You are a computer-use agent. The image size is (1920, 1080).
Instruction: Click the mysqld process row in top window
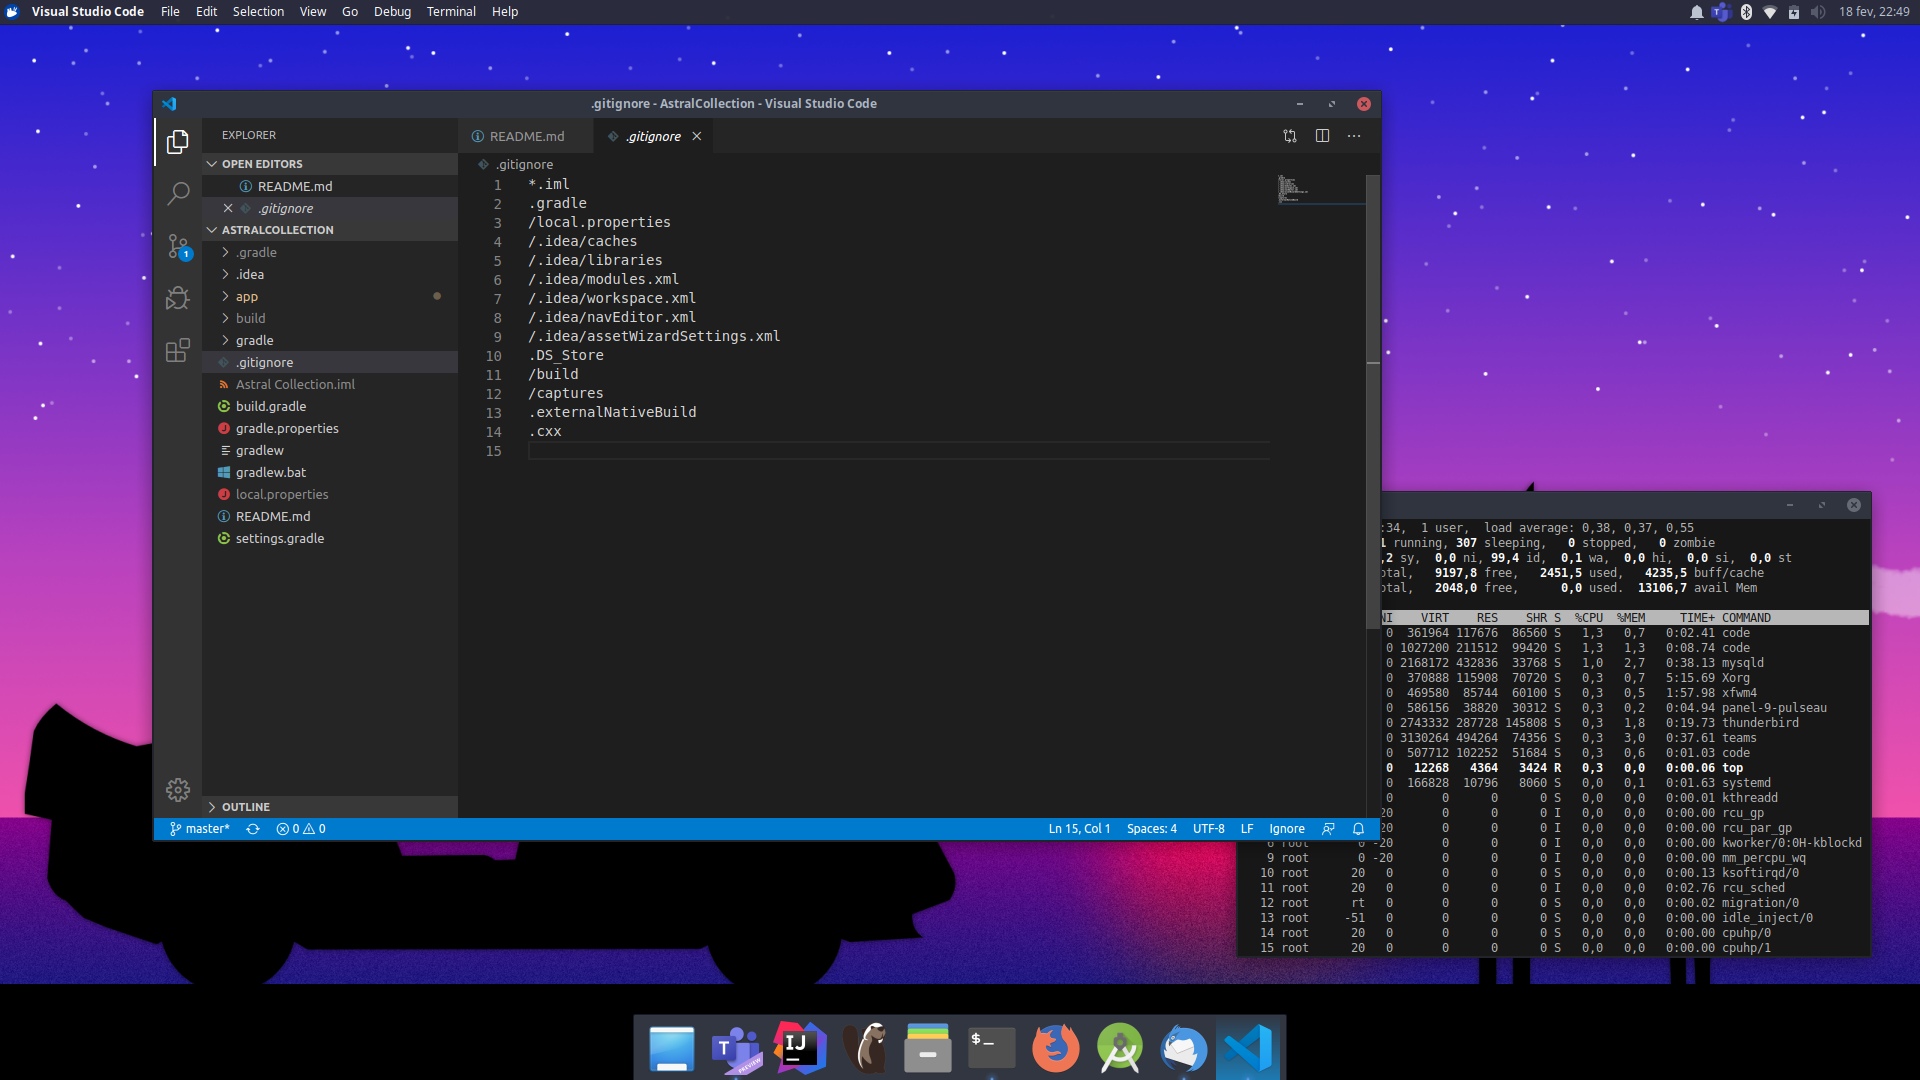1625,663
